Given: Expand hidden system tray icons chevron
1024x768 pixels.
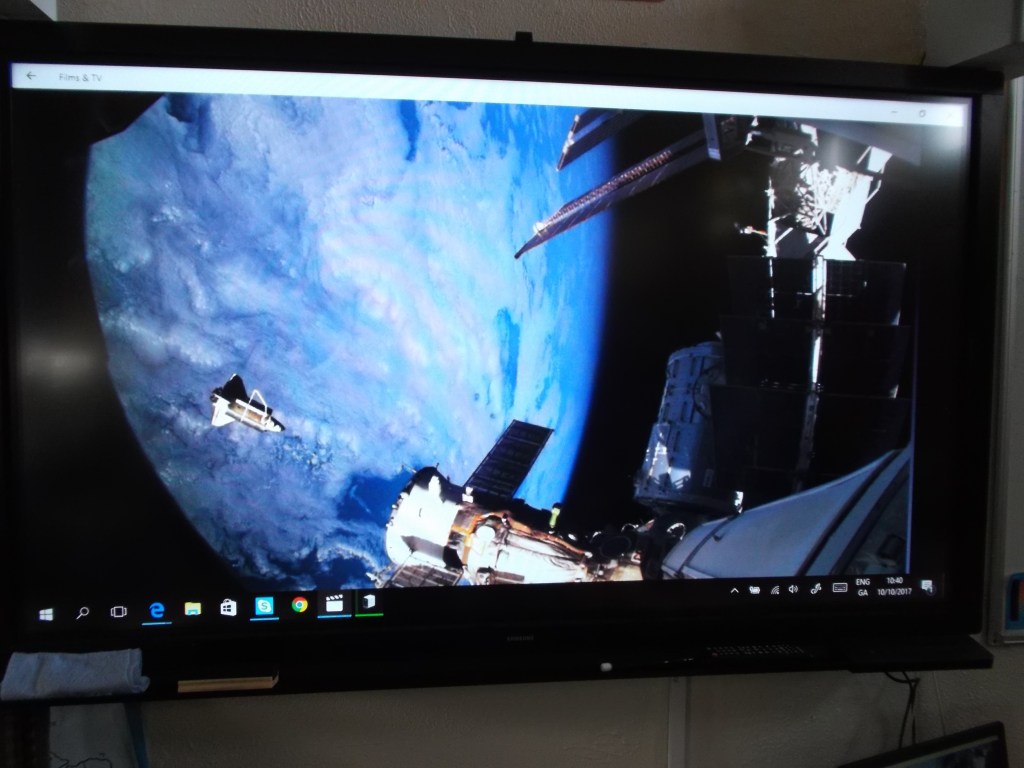Looking at the screenshot, I should click(735, 590).
